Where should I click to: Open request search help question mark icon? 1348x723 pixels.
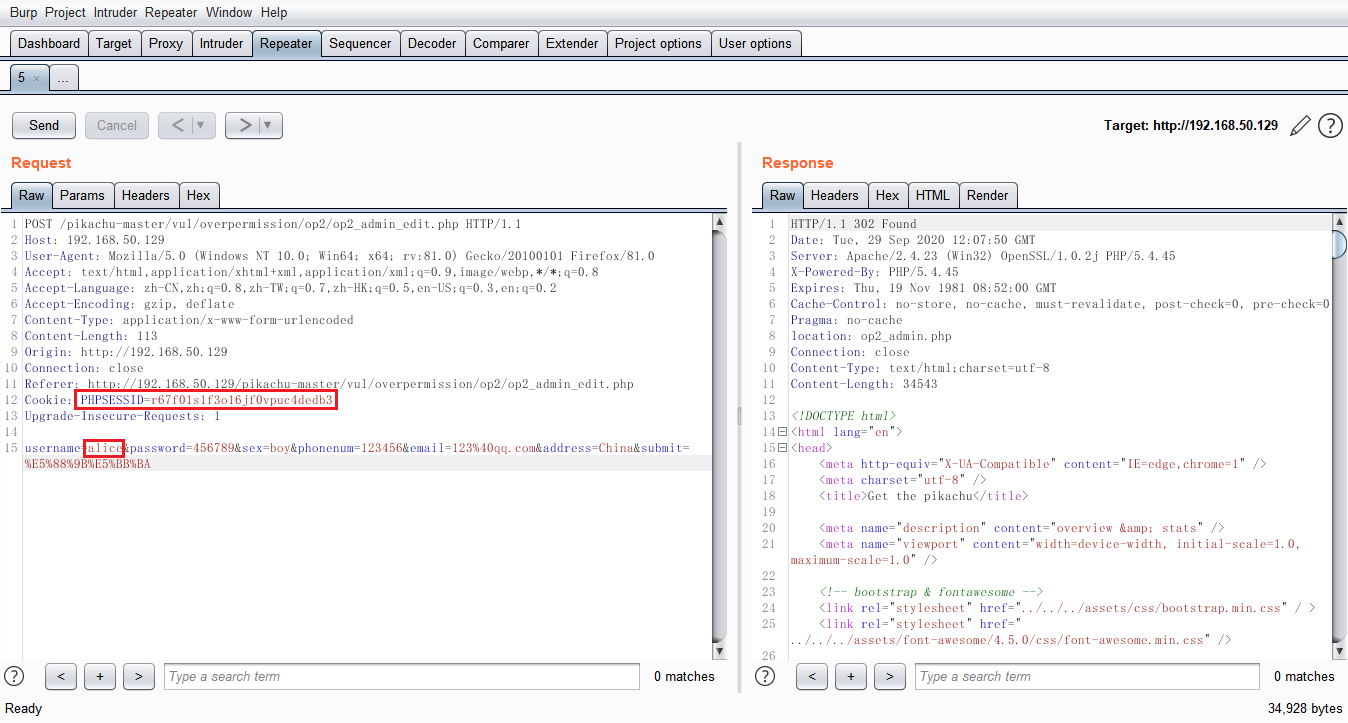14,676
